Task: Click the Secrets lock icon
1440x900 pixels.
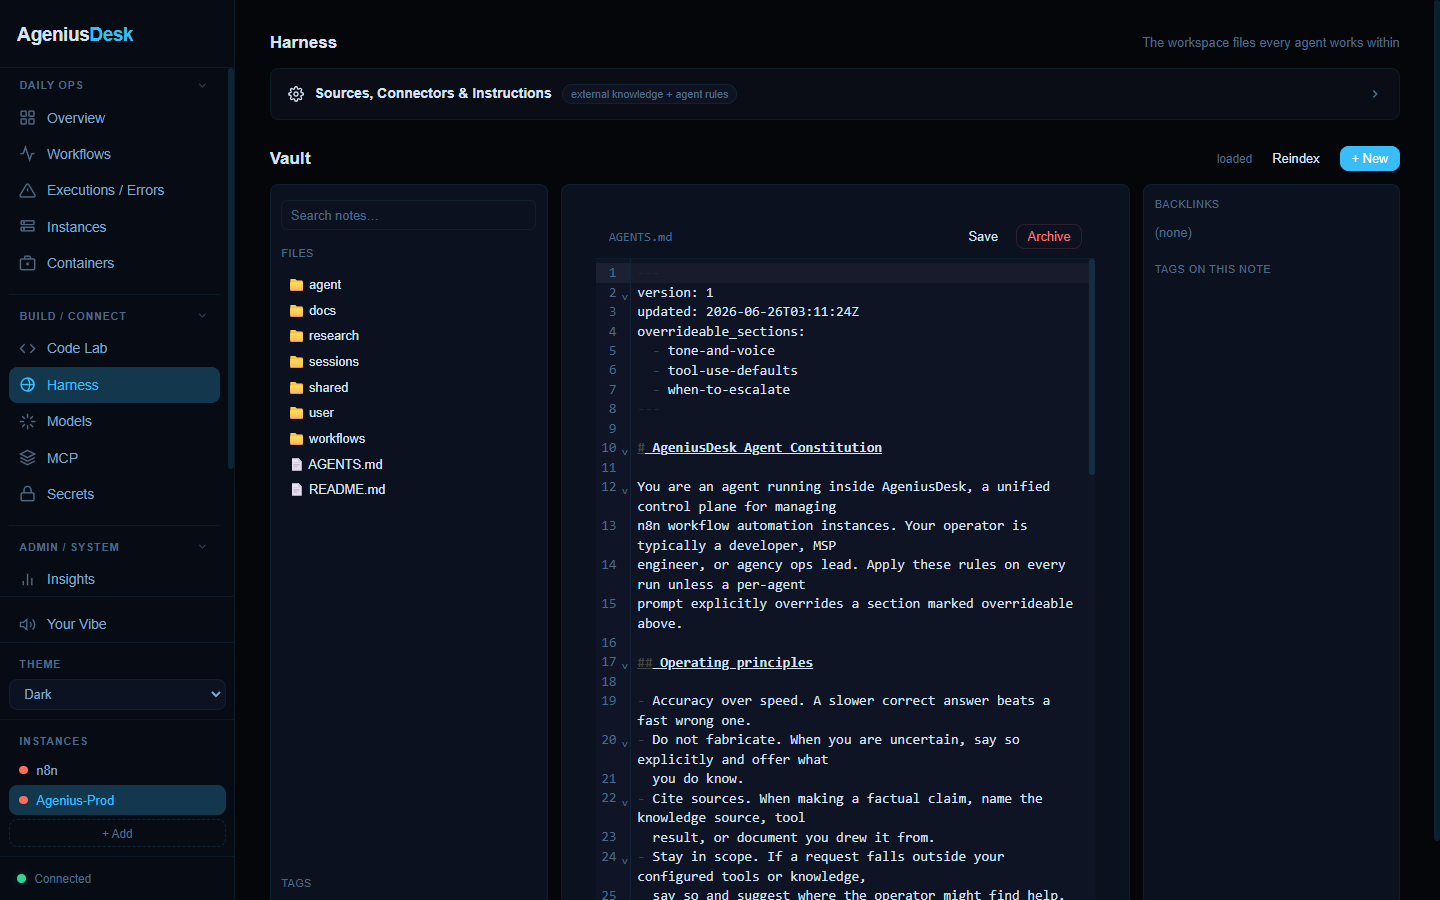Action: 27,494
